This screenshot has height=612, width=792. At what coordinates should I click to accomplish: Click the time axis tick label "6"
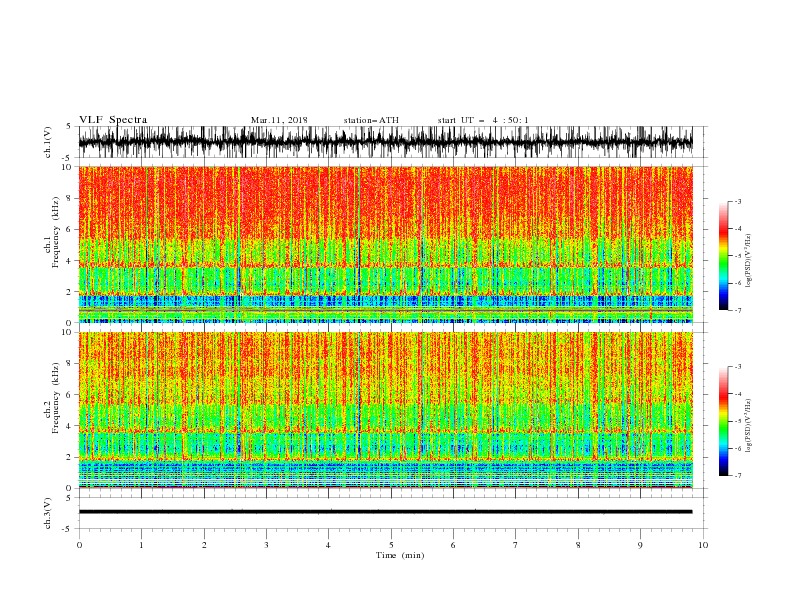coord(453,545)
